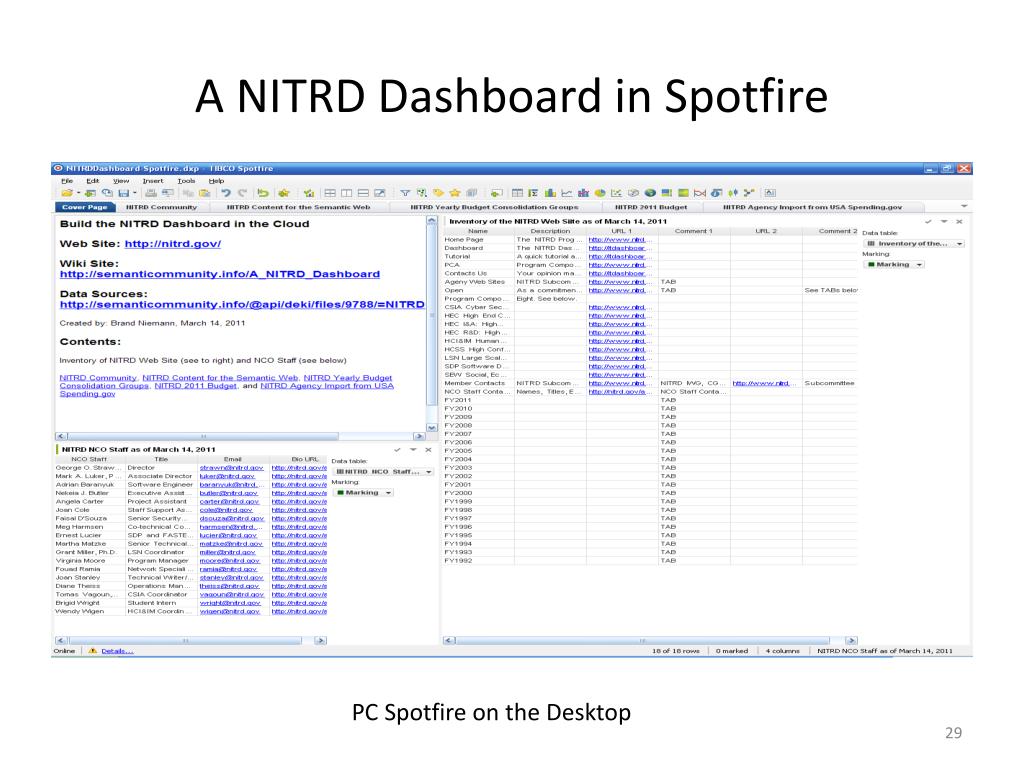
Task: Click the NITRD Yearly Budget contents link
Action: point(347,377)
